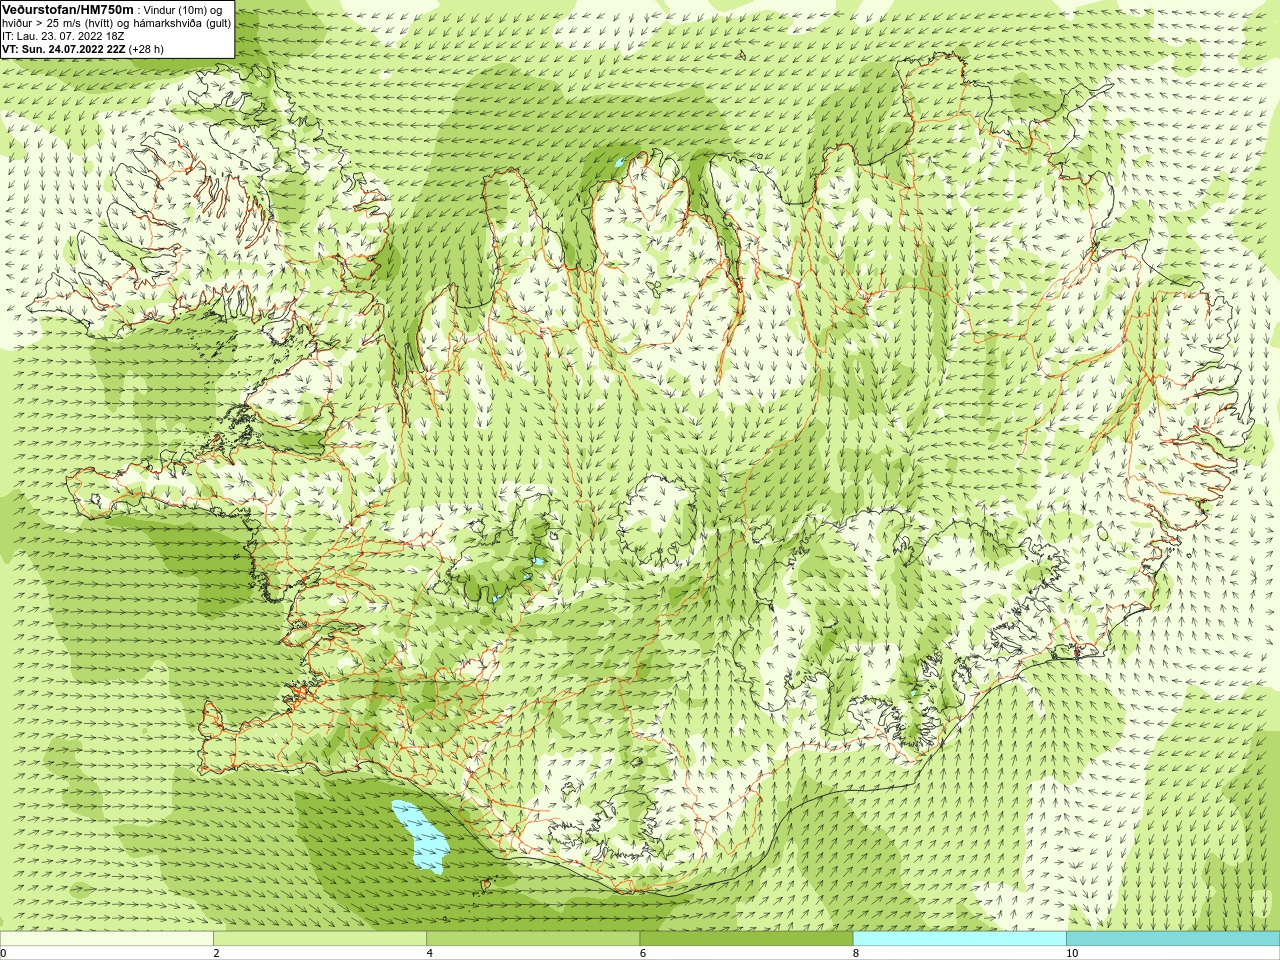Click the 4–6 m/s legend color band

coord(533,939)
